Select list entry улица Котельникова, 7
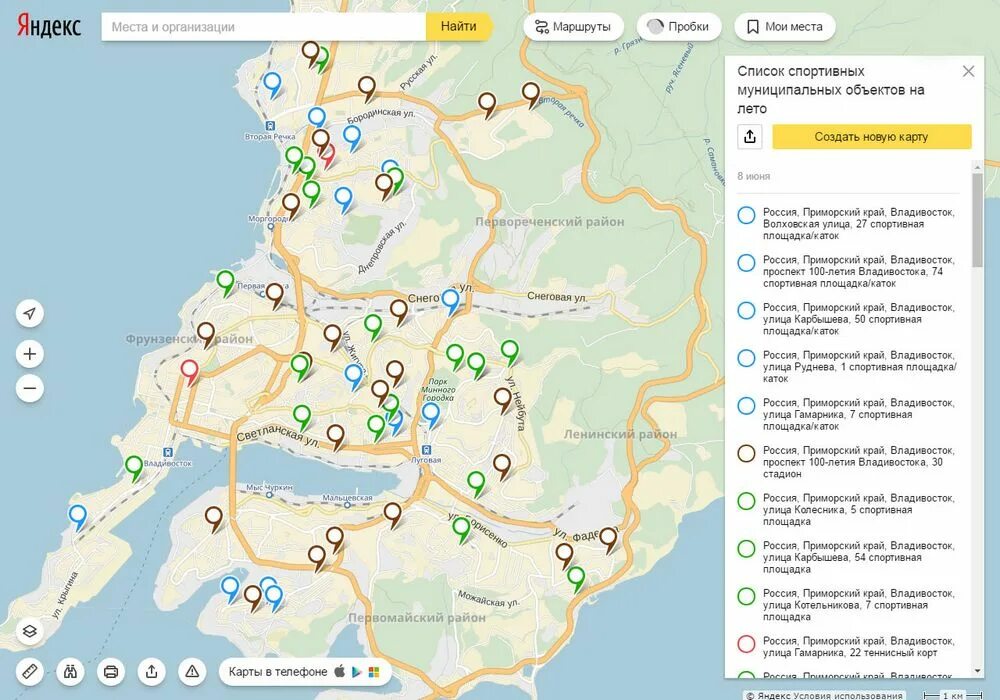Image resolution: width=1000 pixels, height=700 pixels. point(848,605)
